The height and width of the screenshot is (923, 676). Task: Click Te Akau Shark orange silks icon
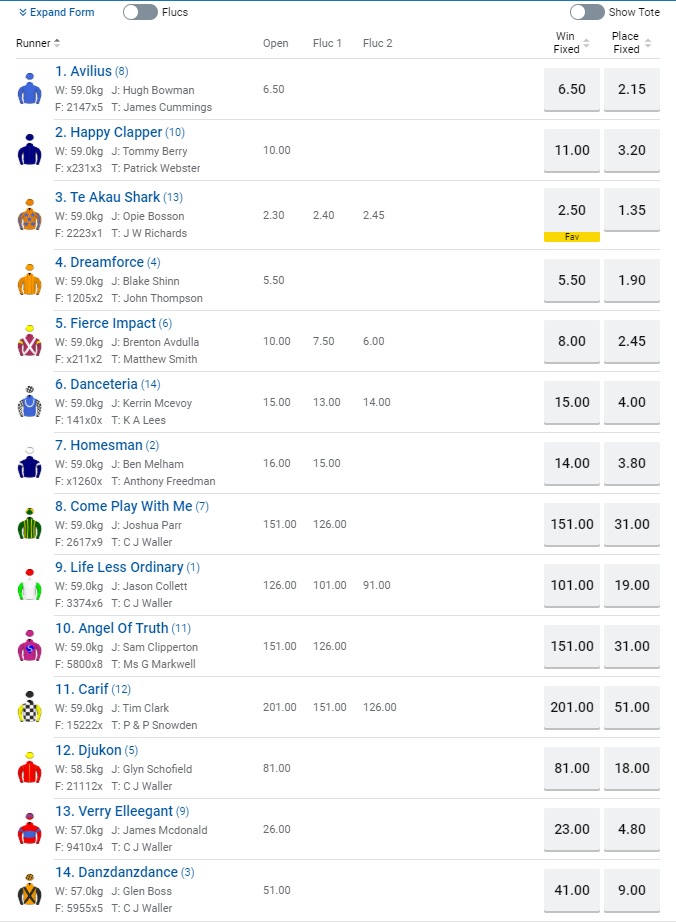pyautogui.click(x=29, y=215)
